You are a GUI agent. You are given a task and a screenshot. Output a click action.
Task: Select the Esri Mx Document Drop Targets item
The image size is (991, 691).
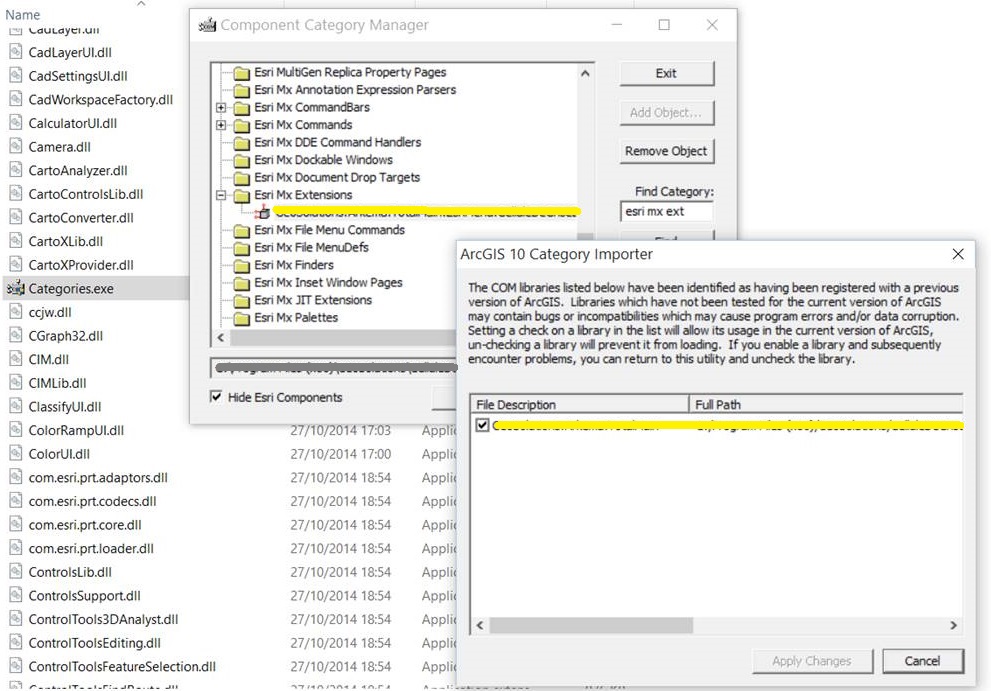click(x=337, y=178)
